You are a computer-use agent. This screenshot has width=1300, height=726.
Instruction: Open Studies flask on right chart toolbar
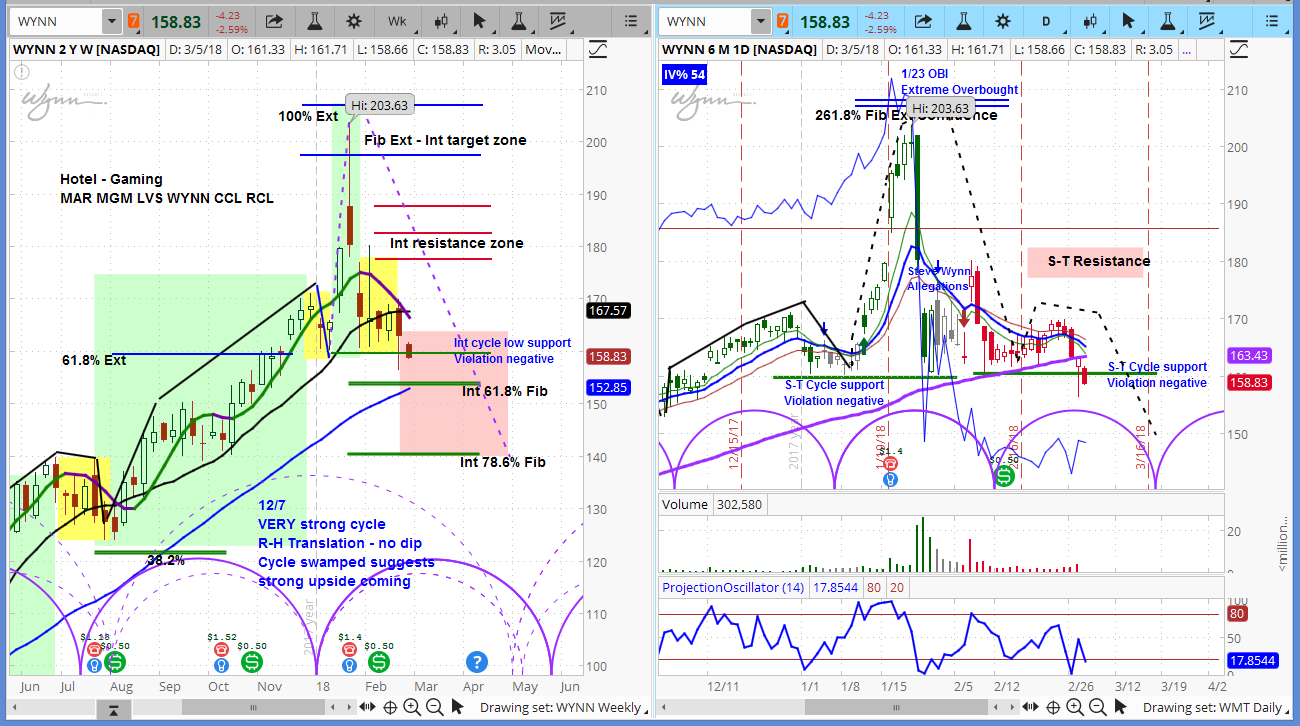click(x=963, y=21)
